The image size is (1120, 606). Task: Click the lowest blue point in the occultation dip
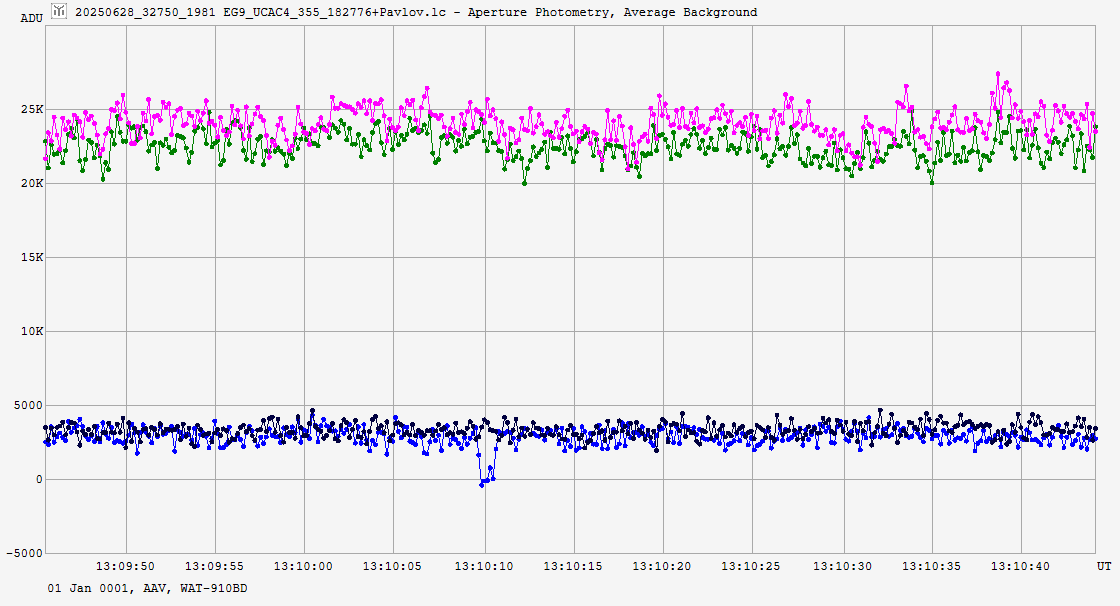[x=482, y=484]
